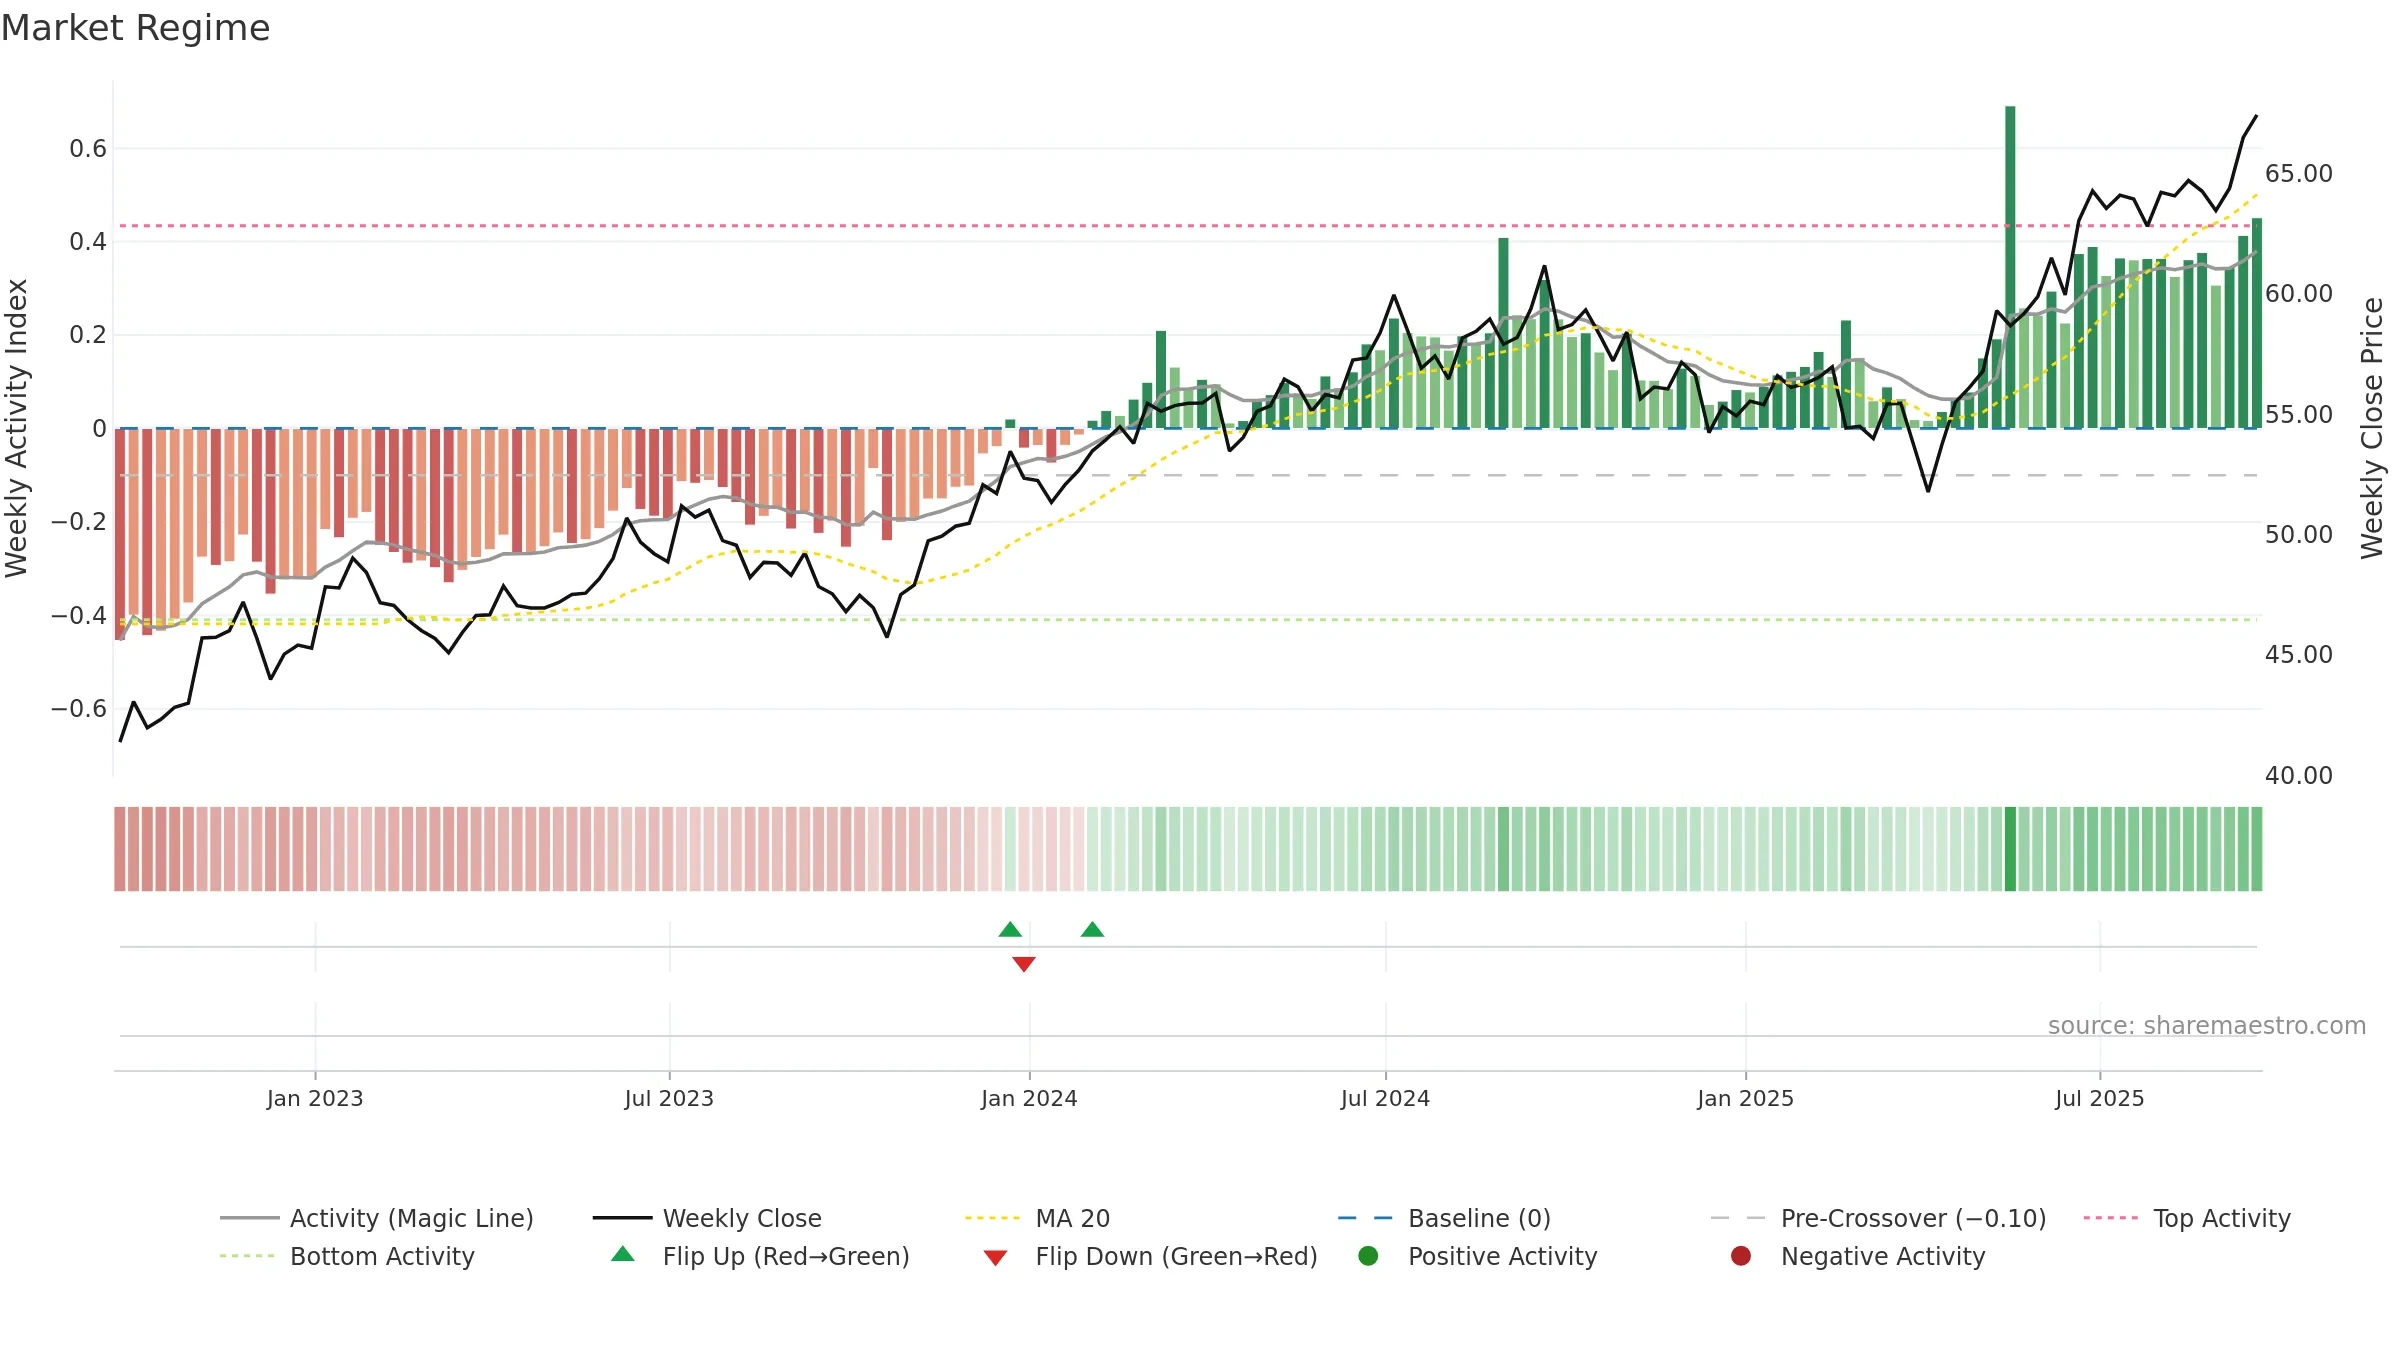
Task: Click the first green flip-up marker before Jan 2024
Action: 1010,930
